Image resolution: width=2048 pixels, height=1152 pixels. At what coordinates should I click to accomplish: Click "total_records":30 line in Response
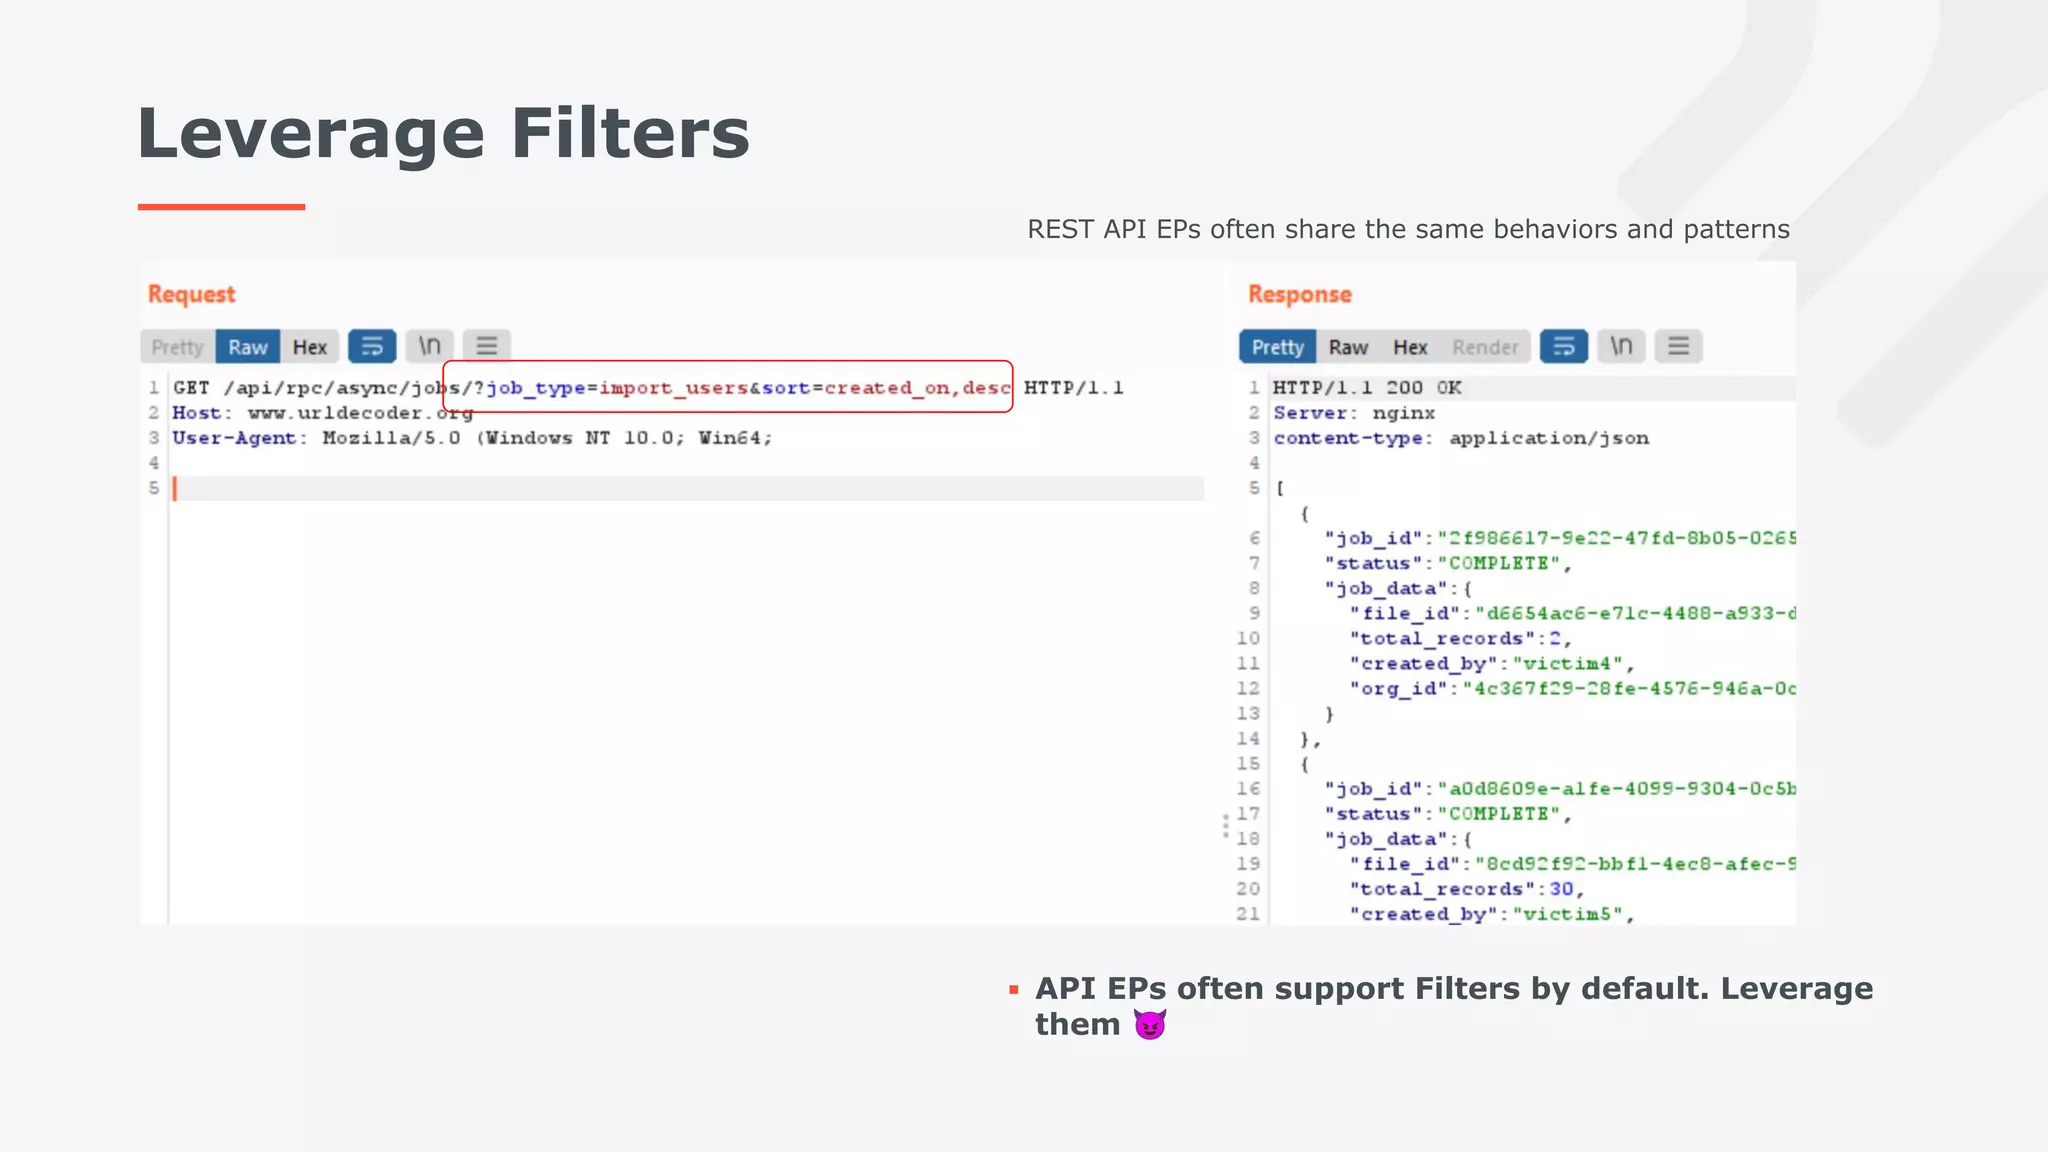(1466, 889)
